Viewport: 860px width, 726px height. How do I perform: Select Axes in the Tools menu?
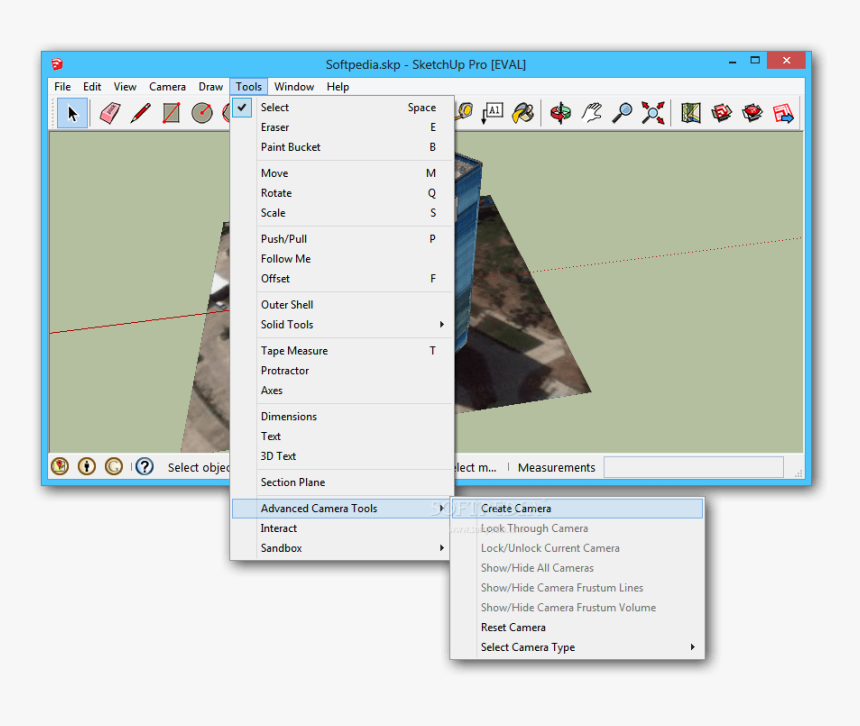tap(342, 390)
